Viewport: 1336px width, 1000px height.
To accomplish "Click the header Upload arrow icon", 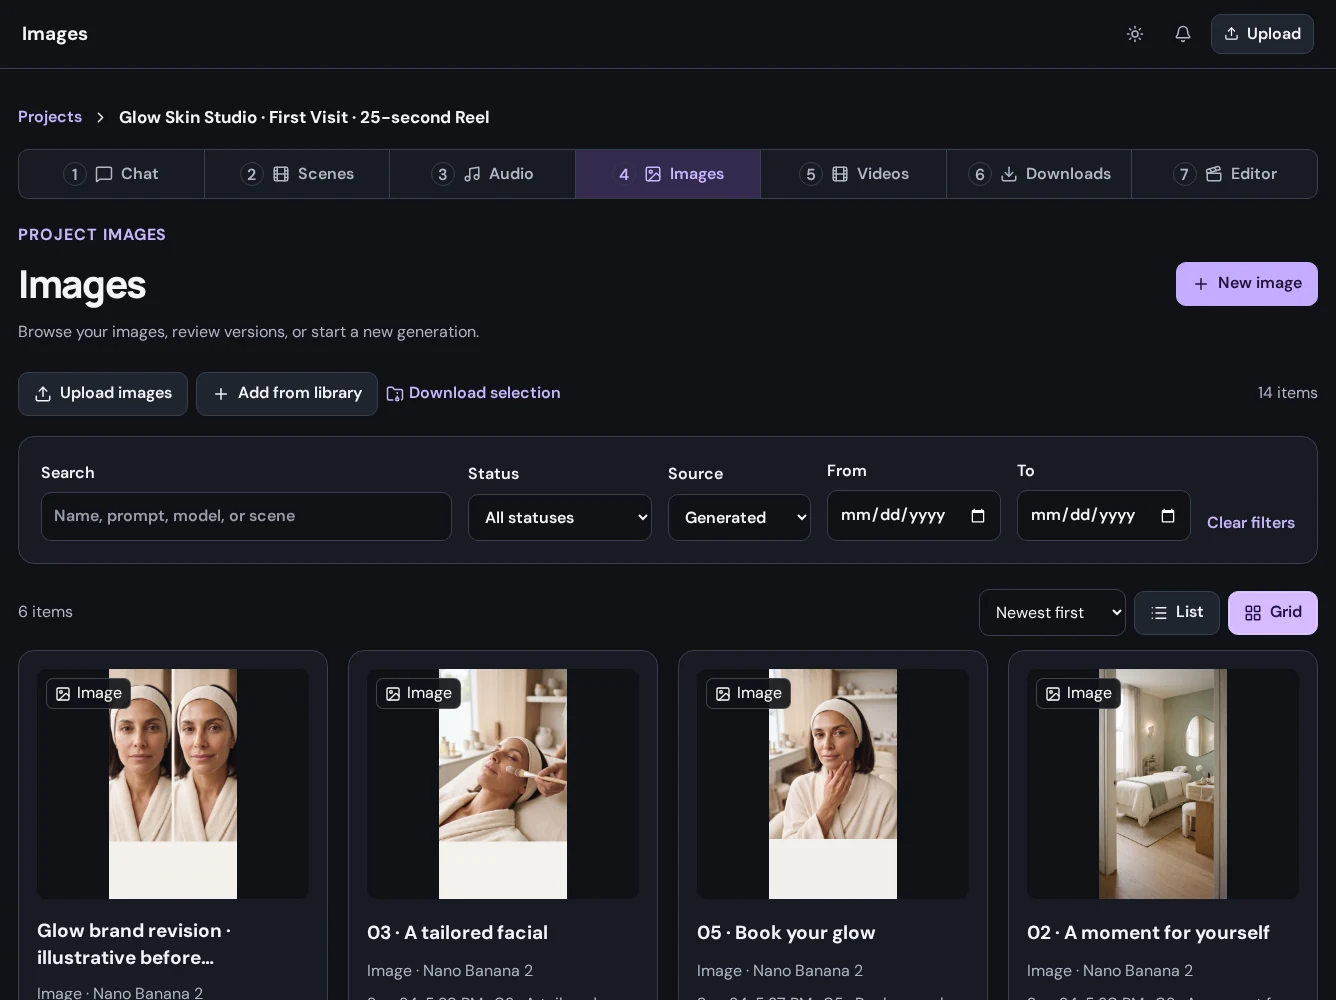I will coord(1232,34).
